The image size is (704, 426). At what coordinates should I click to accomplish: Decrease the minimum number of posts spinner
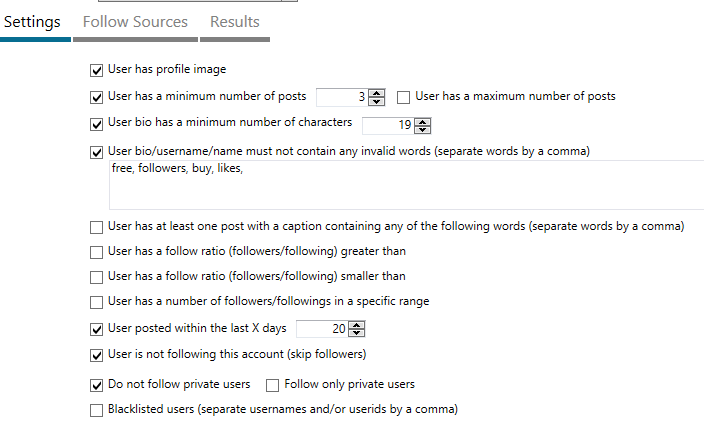(376, 101)
